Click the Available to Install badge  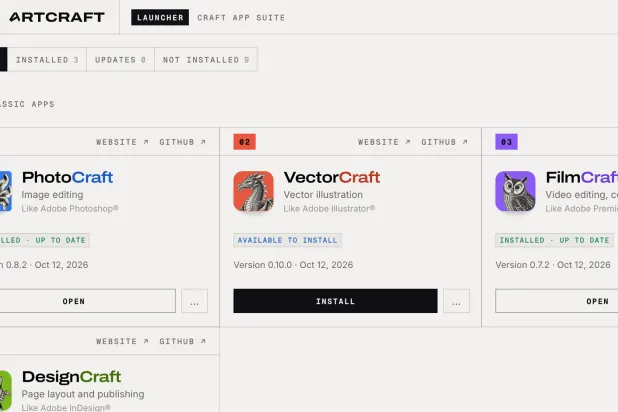point(287,240)
